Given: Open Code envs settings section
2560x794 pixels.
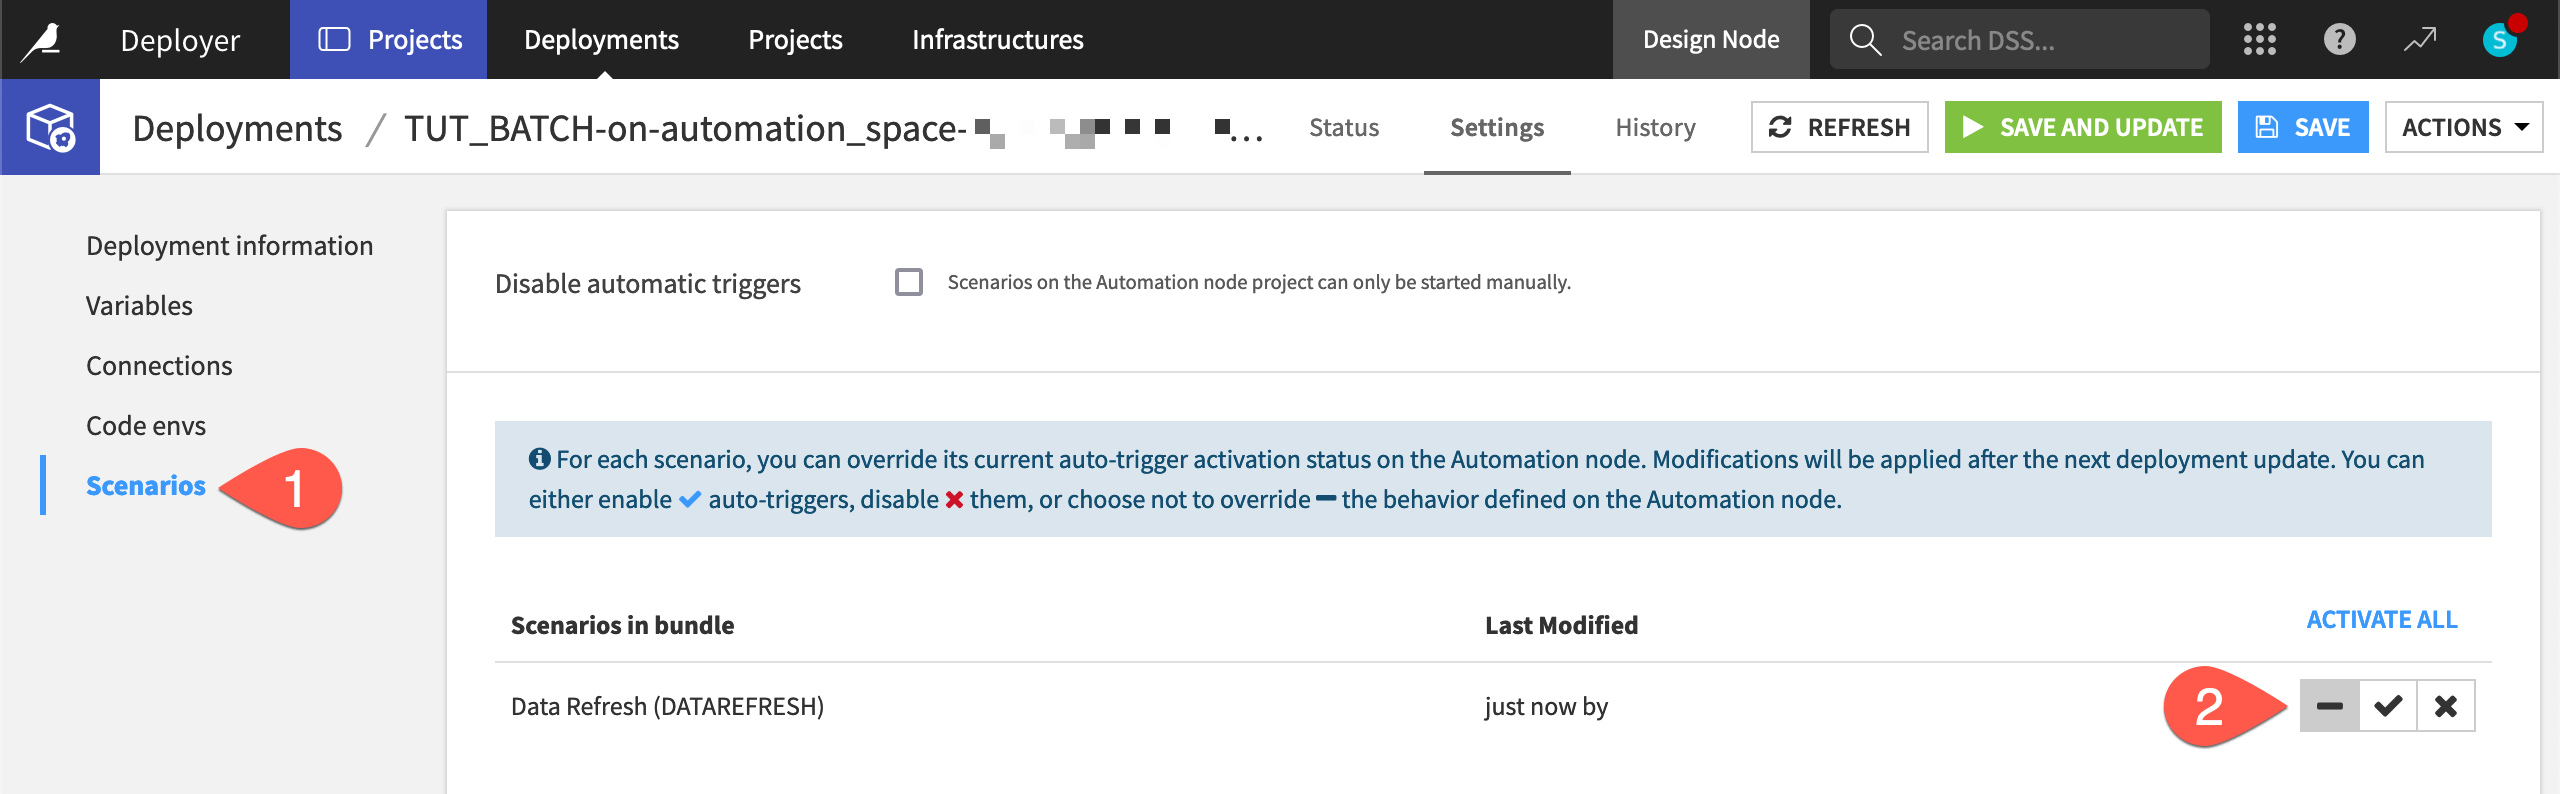Looking at the screenshot, I should [146, 425].
